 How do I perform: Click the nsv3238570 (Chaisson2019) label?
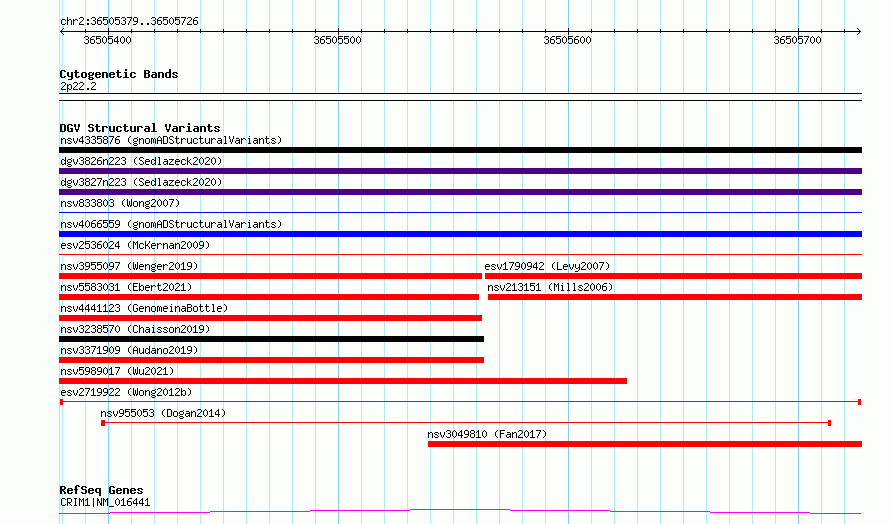coord(135,329)
